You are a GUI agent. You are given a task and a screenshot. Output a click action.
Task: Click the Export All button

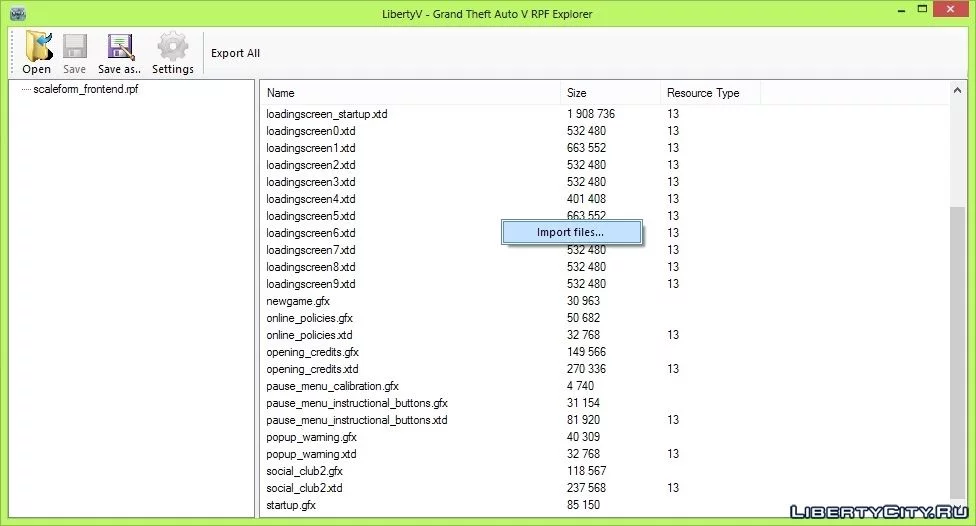235,53
